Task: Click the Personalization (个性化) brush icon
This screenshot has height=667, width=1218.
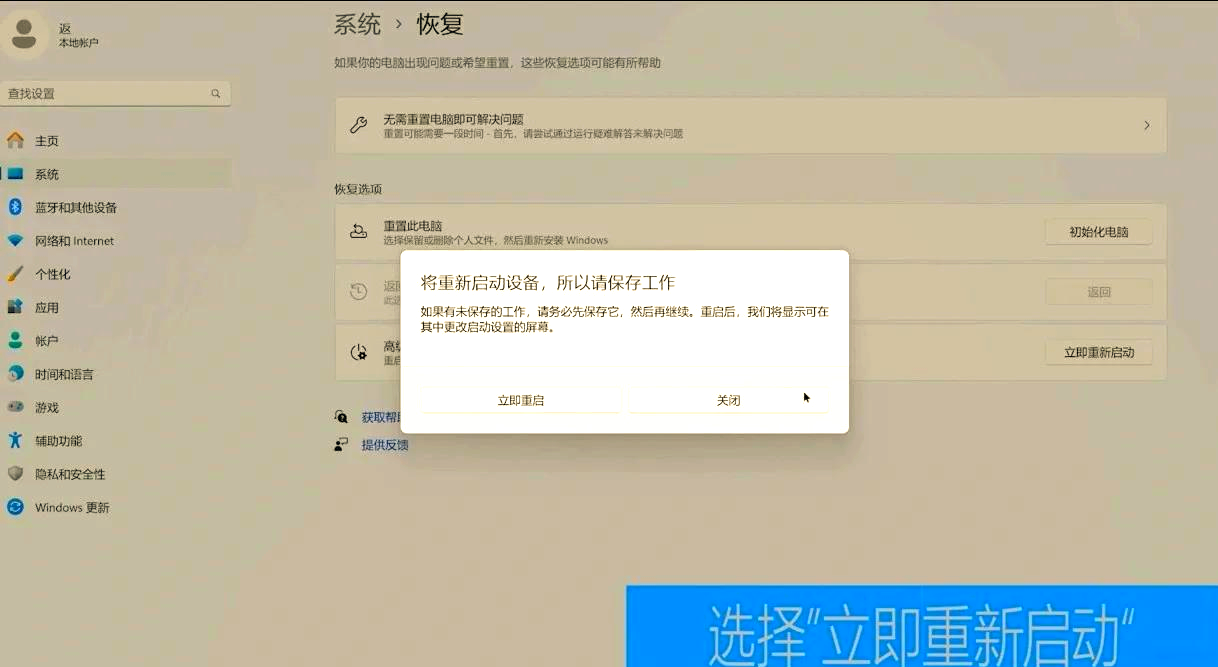Action: (x=15, y=274)
